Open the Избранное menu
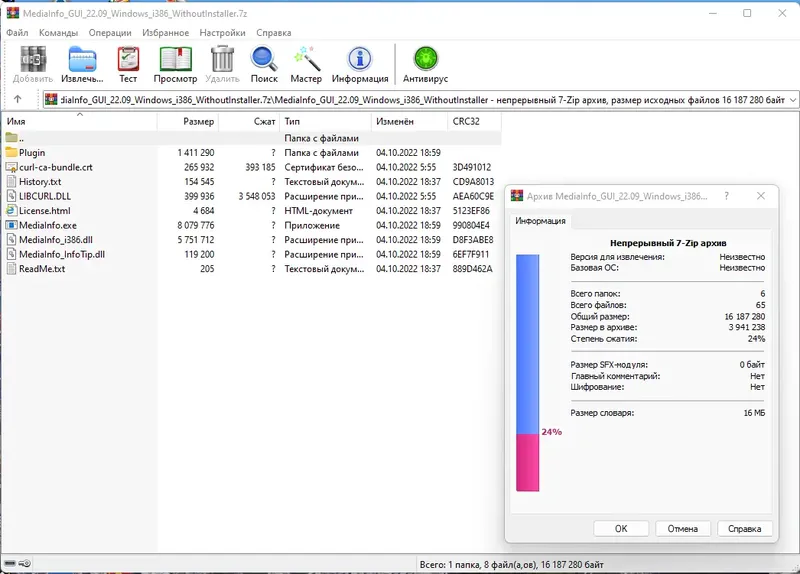The width and height of the screenshot is (800, 574). click(x=165, y=33)
